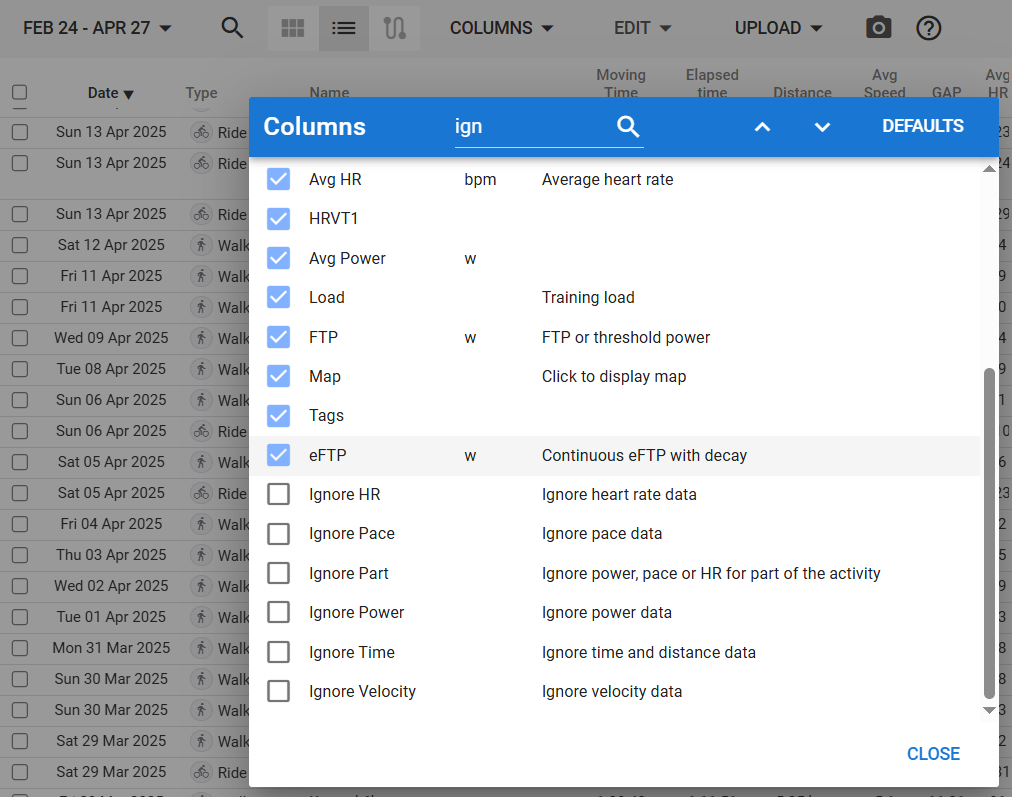Uncheck the Load column
The width and height of the screenshot is (1012, 797).
(278, 298)
